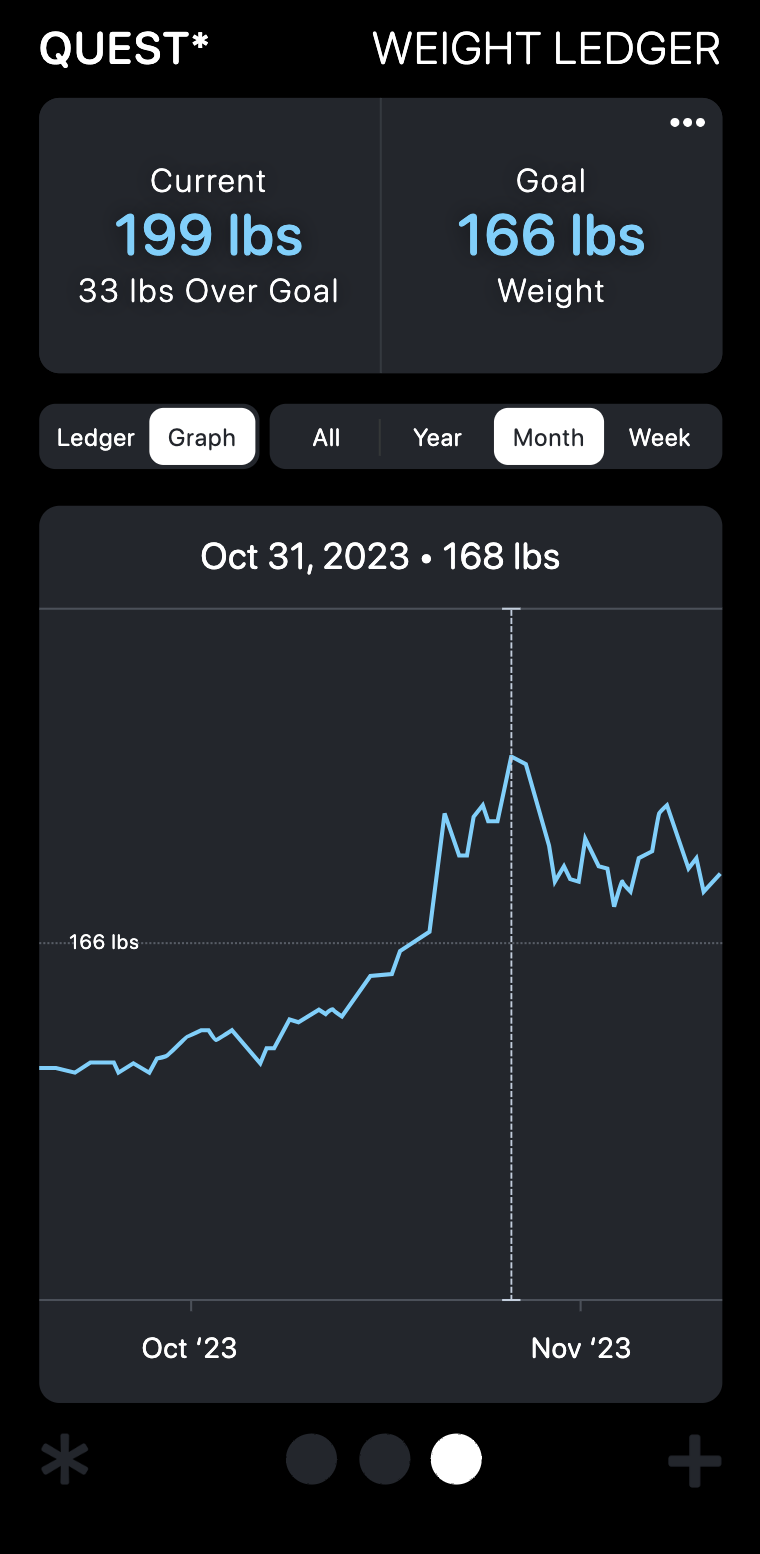This screenshot has height=1554, width=760.
Task: Tap the Goal 166 lbs panel
Action: [x=551, y=236]
